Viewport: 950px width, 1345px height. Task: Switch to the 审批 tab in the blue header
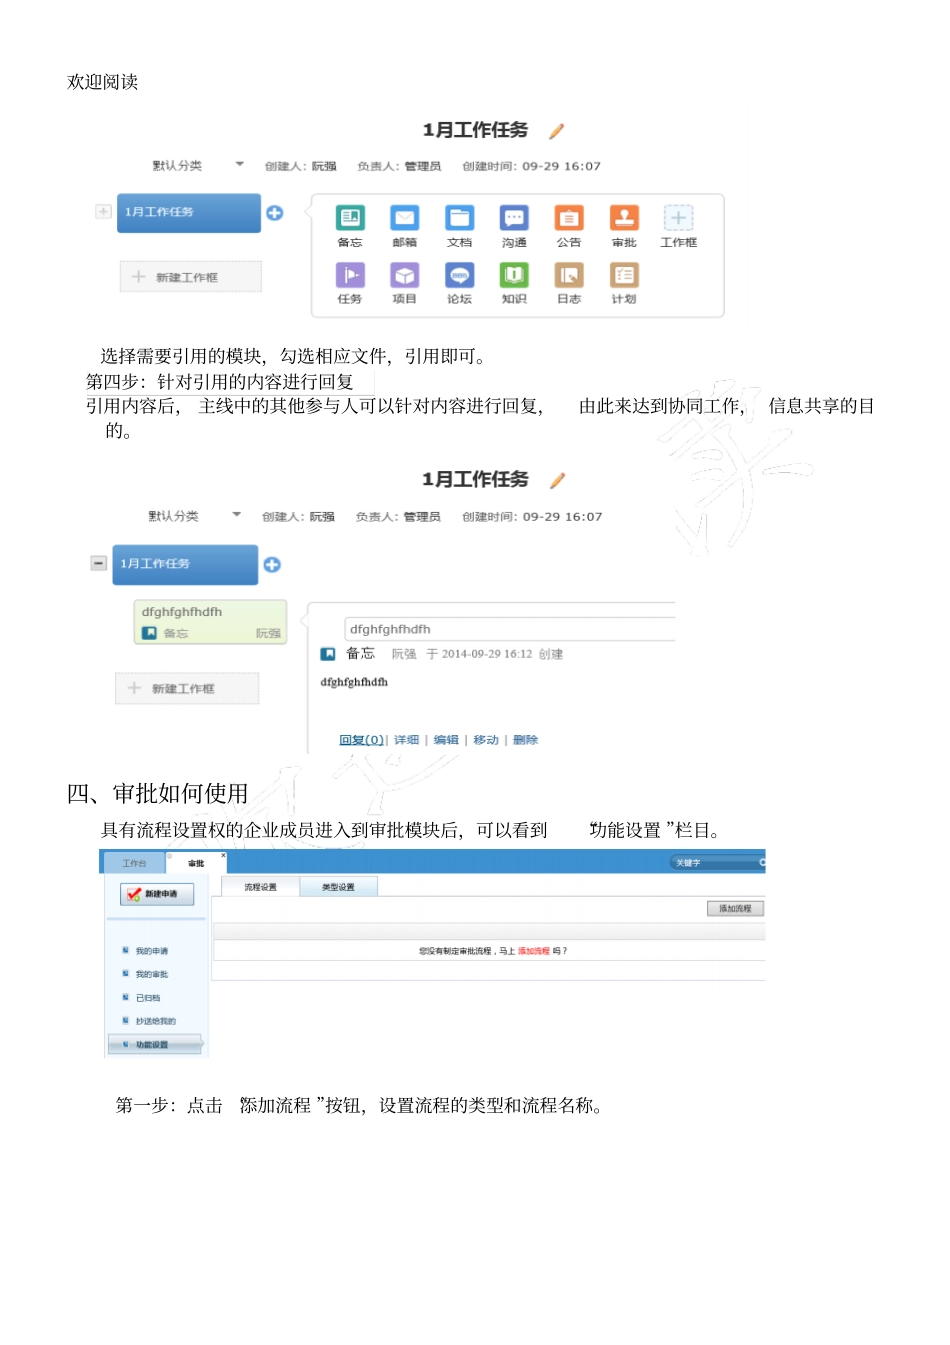click(196, 863)
